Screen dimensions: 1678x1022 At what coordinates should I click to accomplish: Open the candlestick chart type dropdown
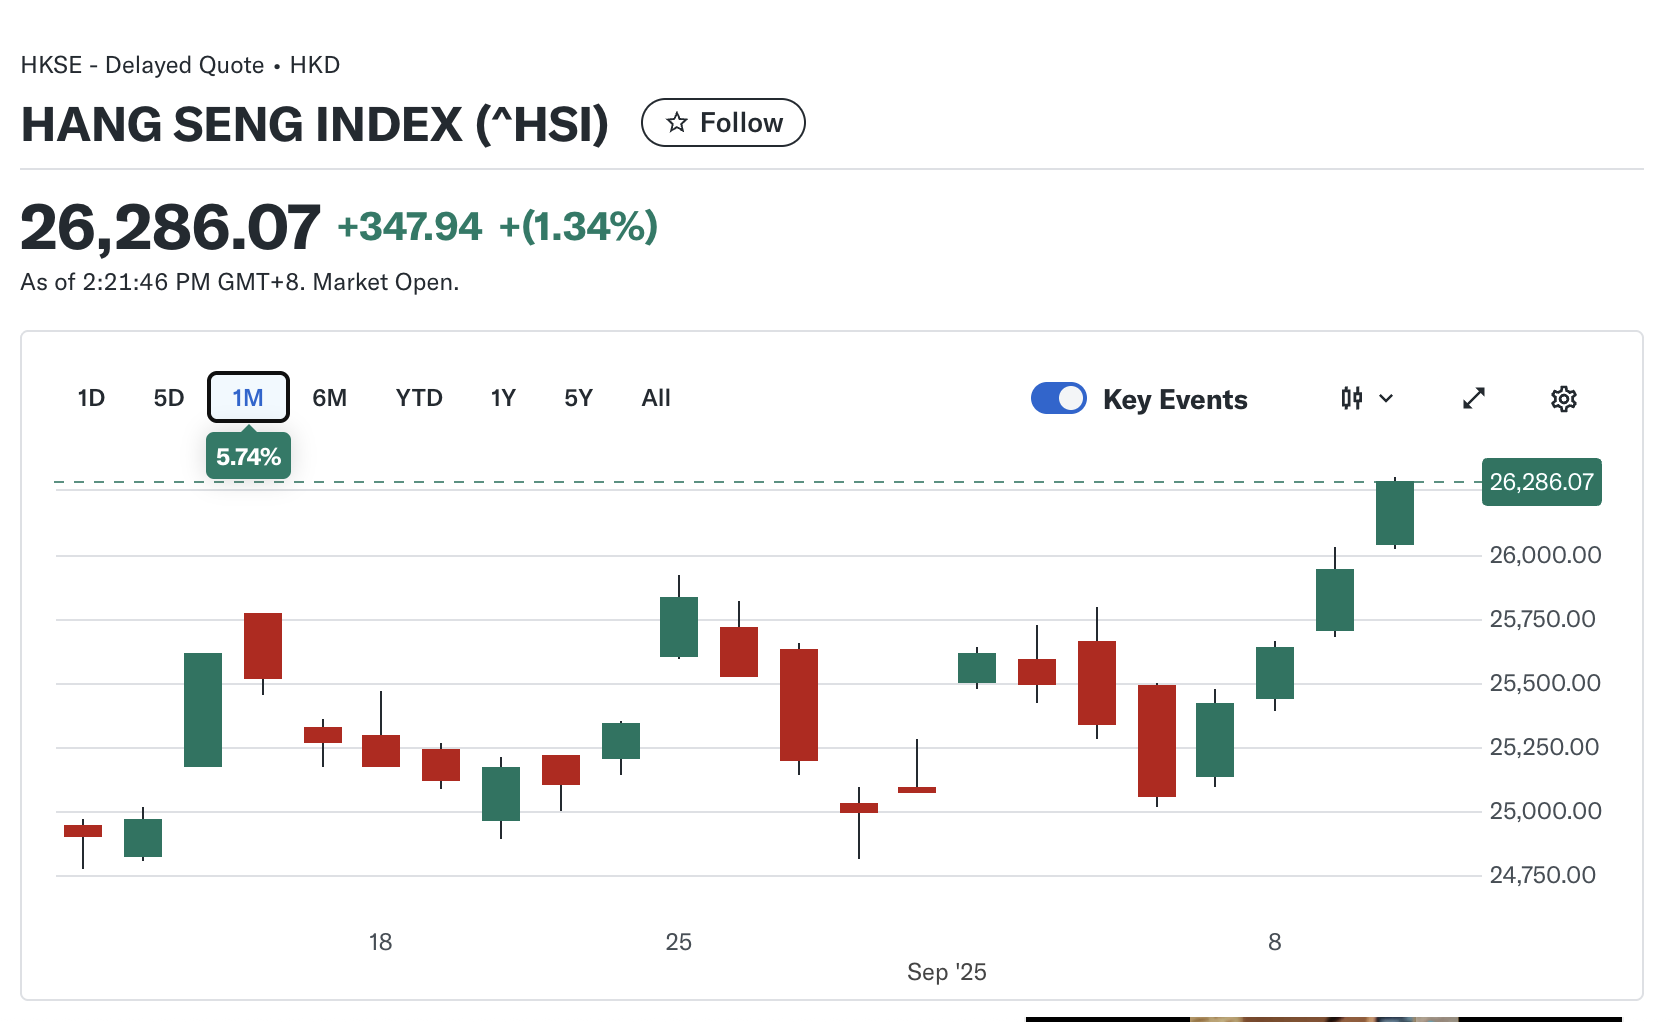1367,399
